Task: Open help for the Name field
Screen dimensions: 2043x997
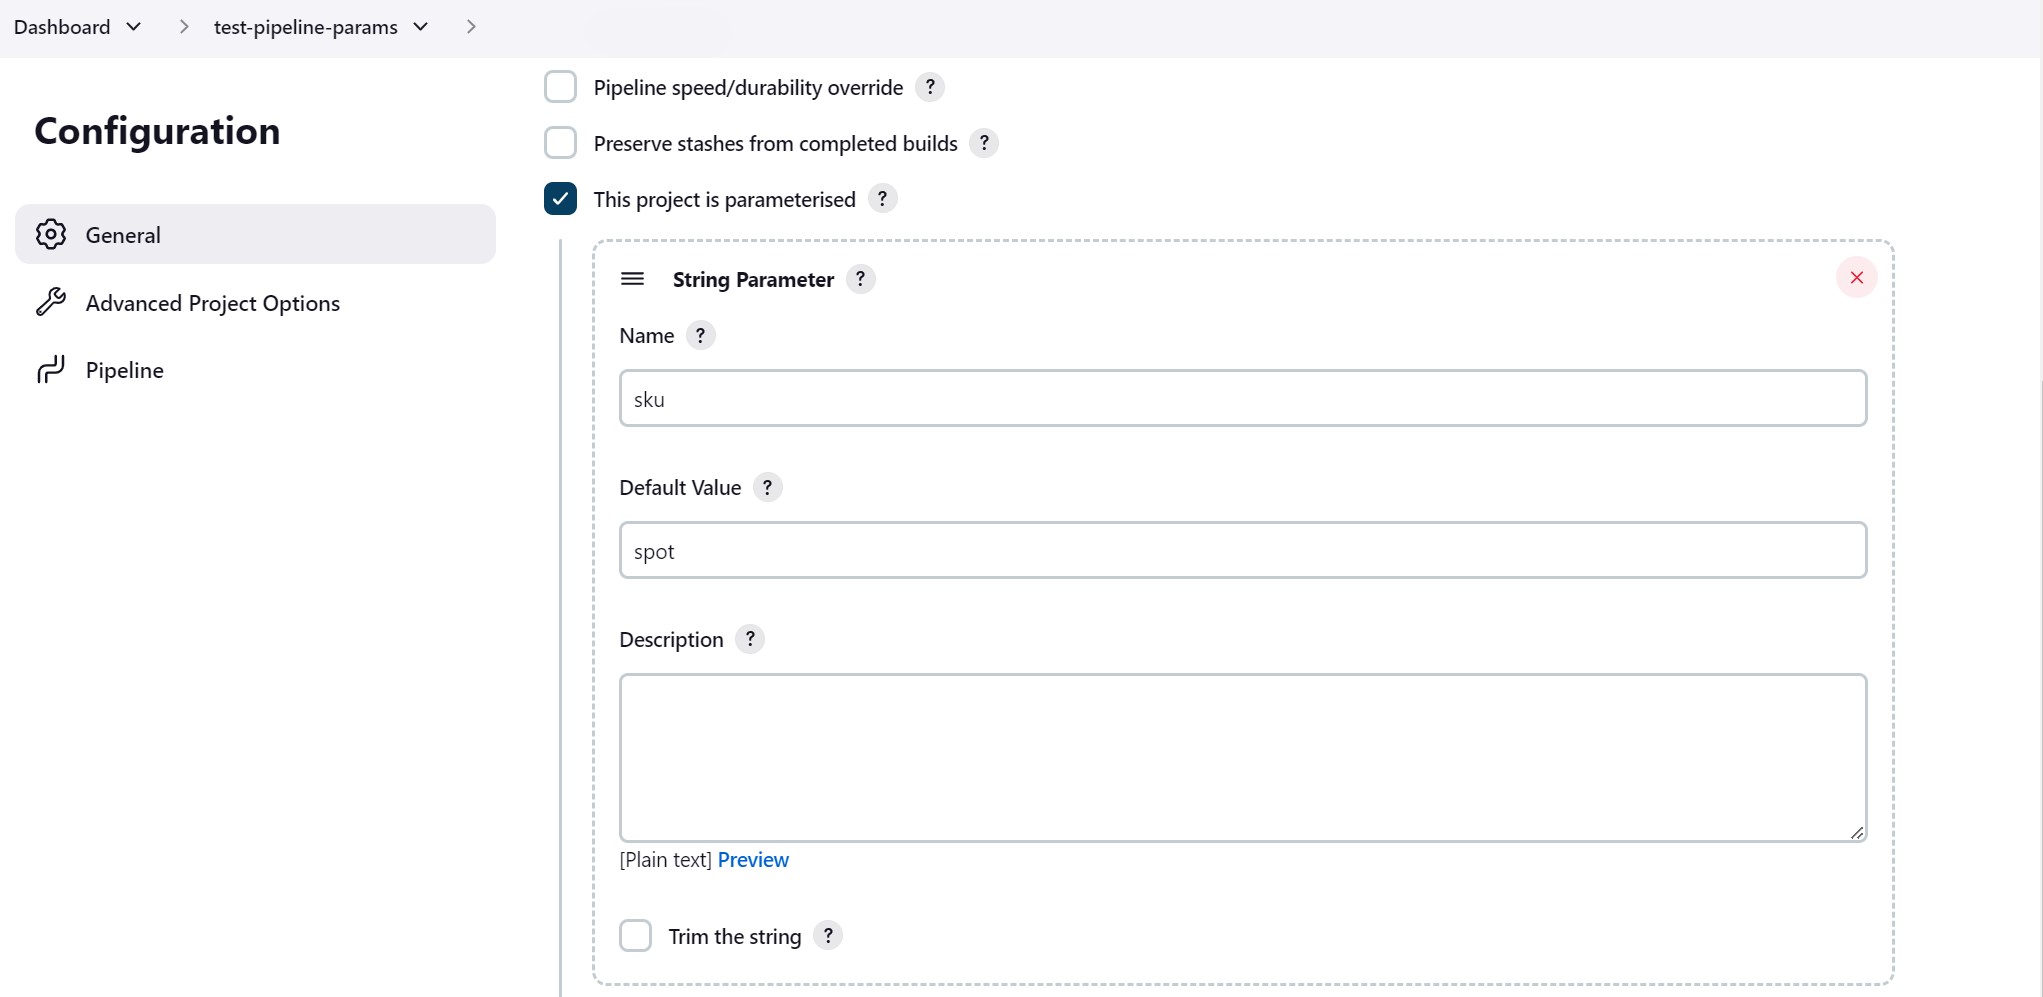Action: [700, 335]
